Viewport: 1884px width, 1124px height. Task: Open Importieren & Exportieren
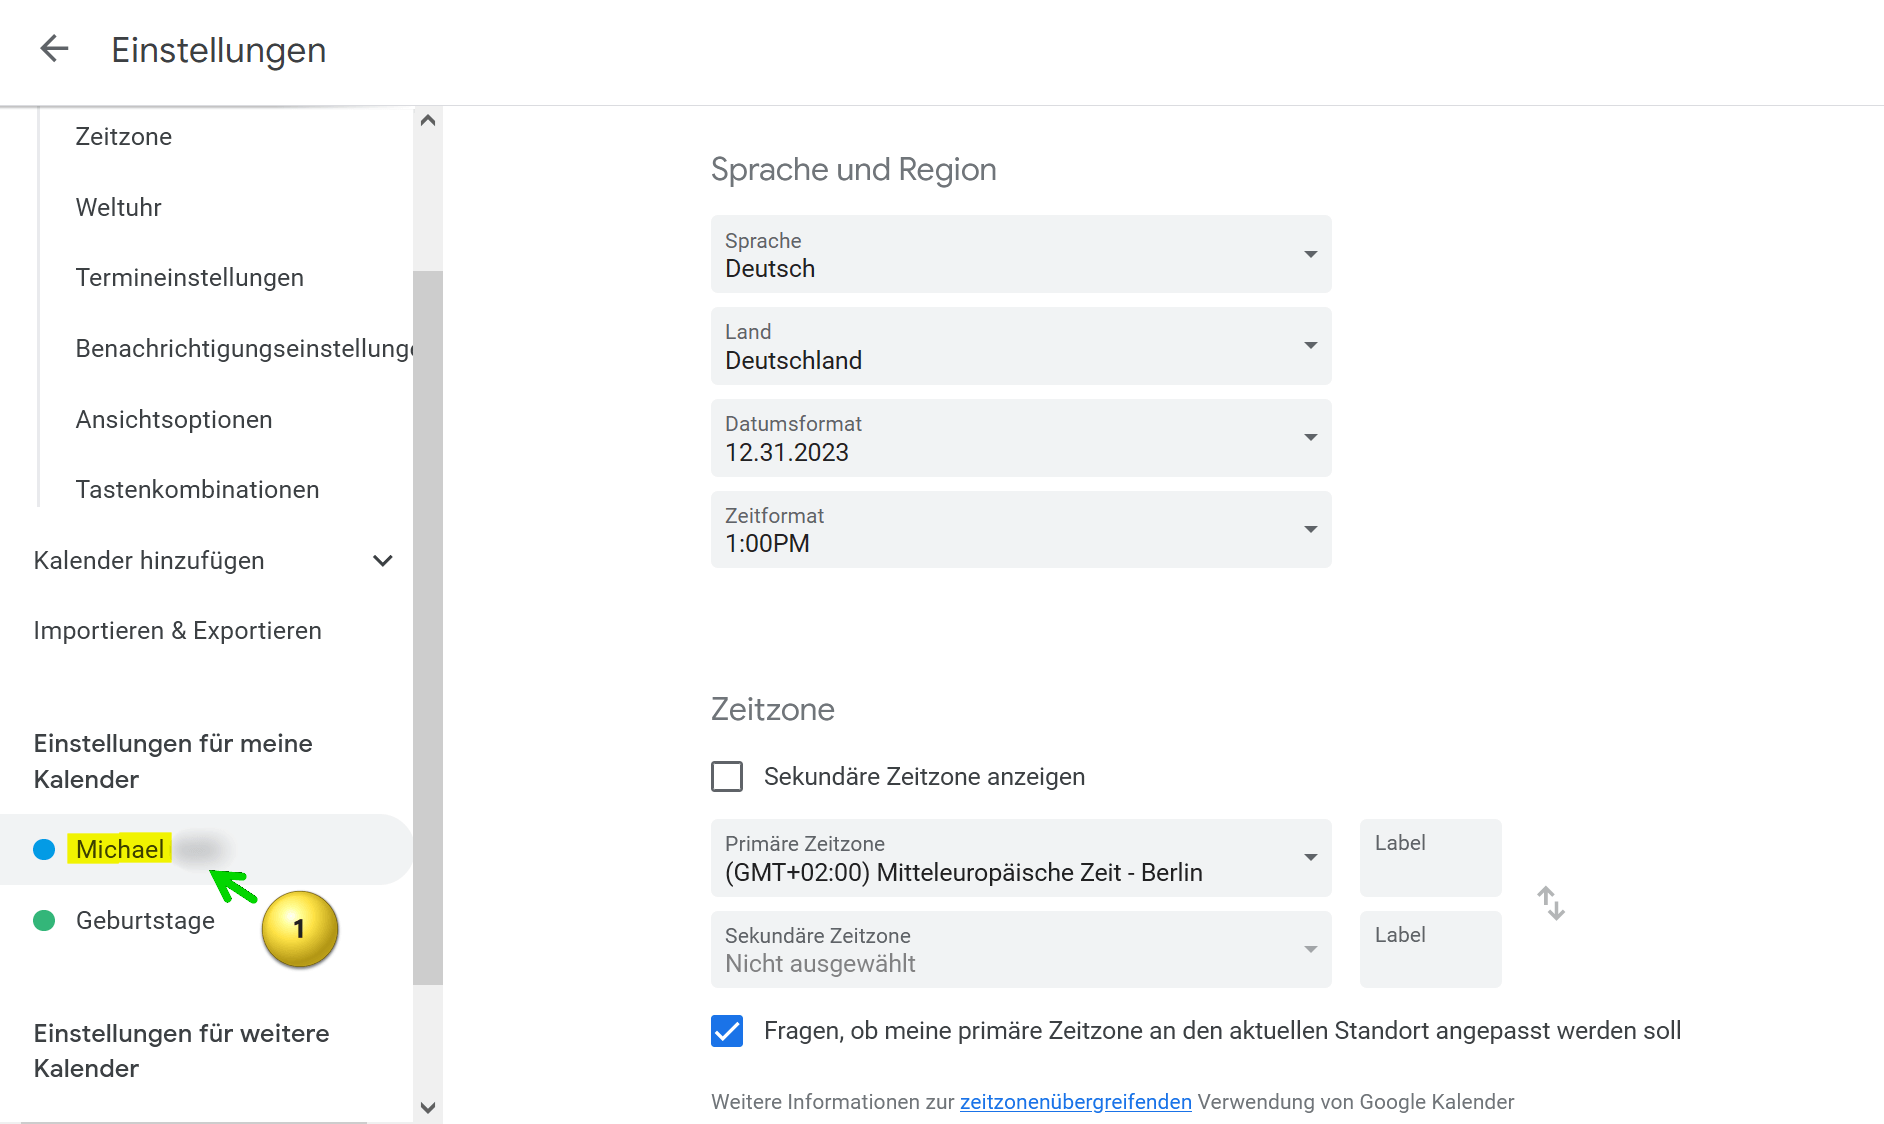click(178, 630)
